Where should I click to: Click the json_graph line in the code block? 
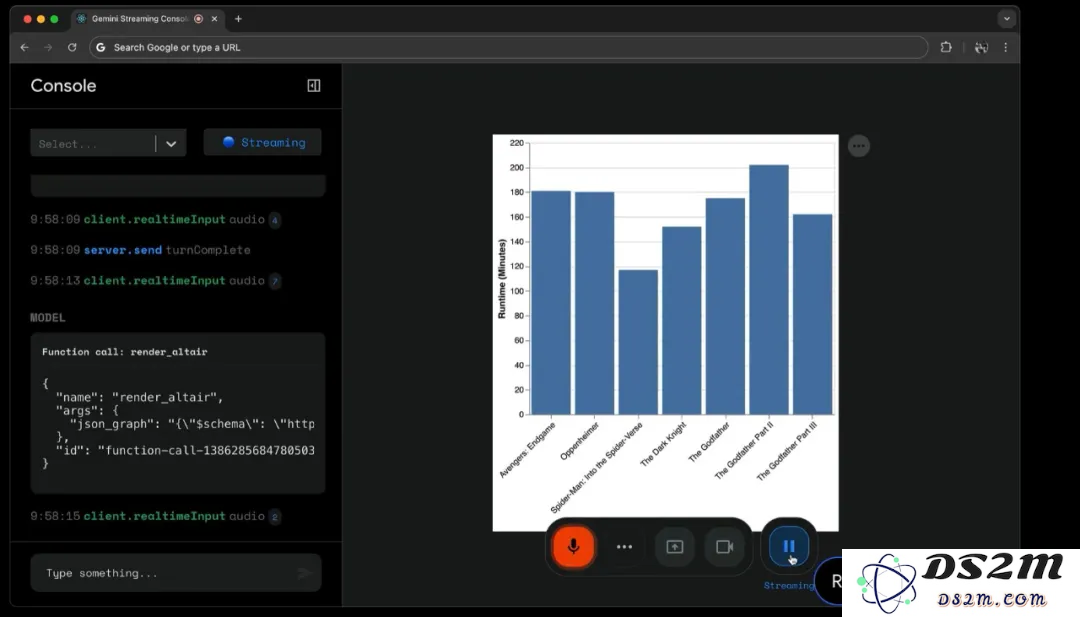192,424
